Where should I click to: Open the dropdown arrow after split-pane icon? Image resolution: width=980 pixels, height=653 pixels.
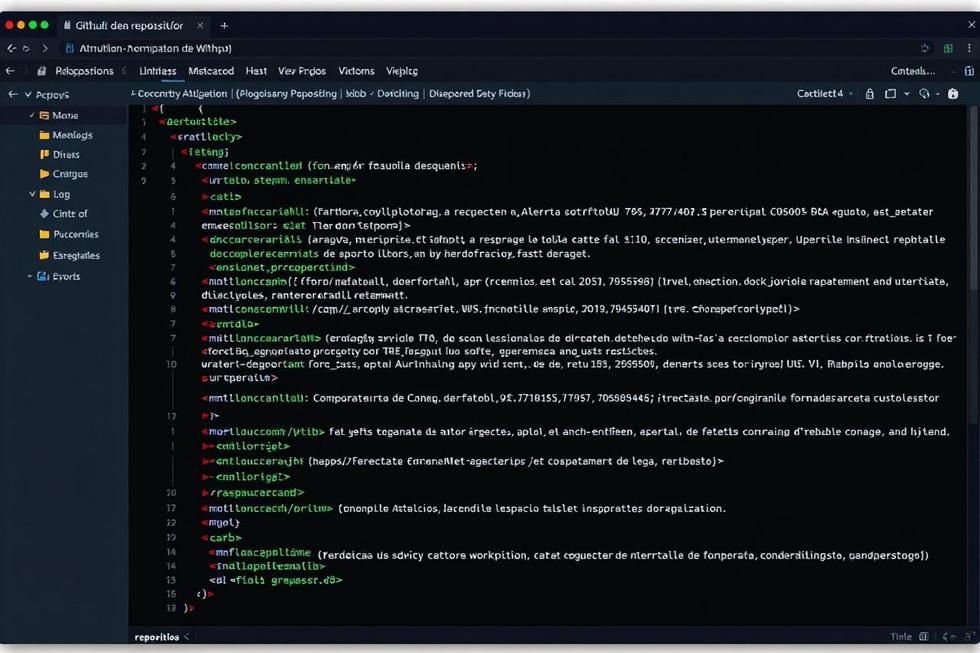point(907,94)
